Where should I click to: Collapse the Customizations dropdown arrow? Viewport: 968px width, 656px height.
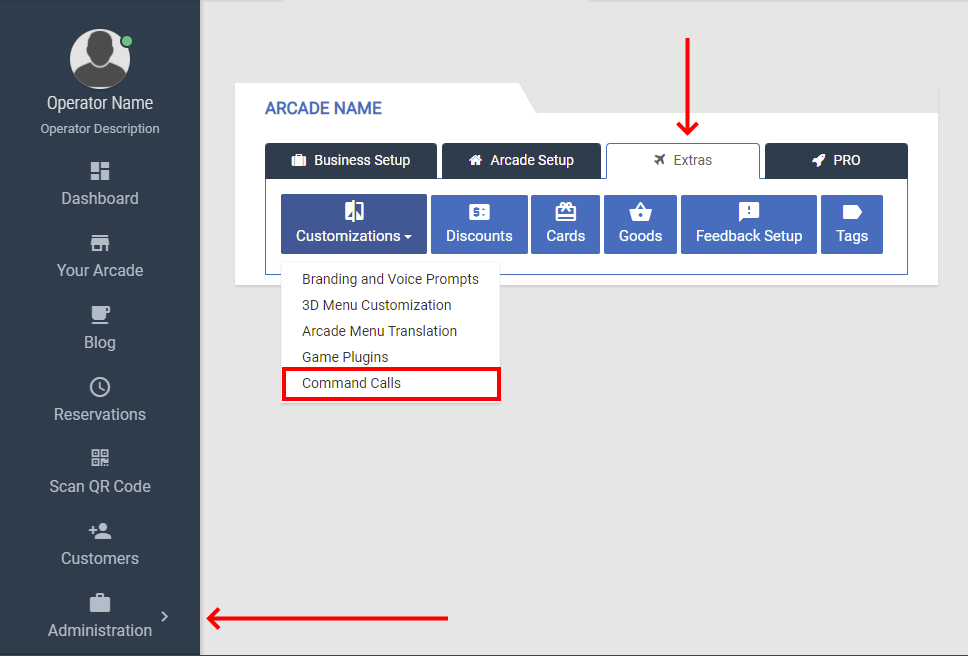click(x=408, y=237)
